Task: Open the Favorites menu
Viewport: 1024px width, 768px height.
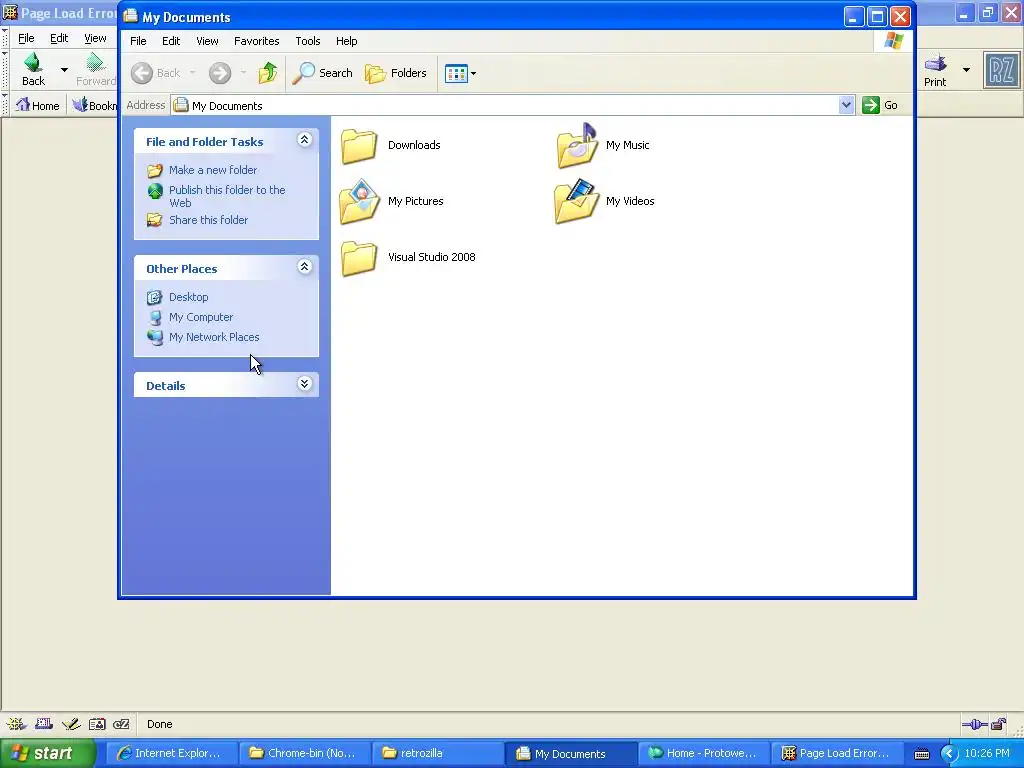Action: click(x=257, y=41)
